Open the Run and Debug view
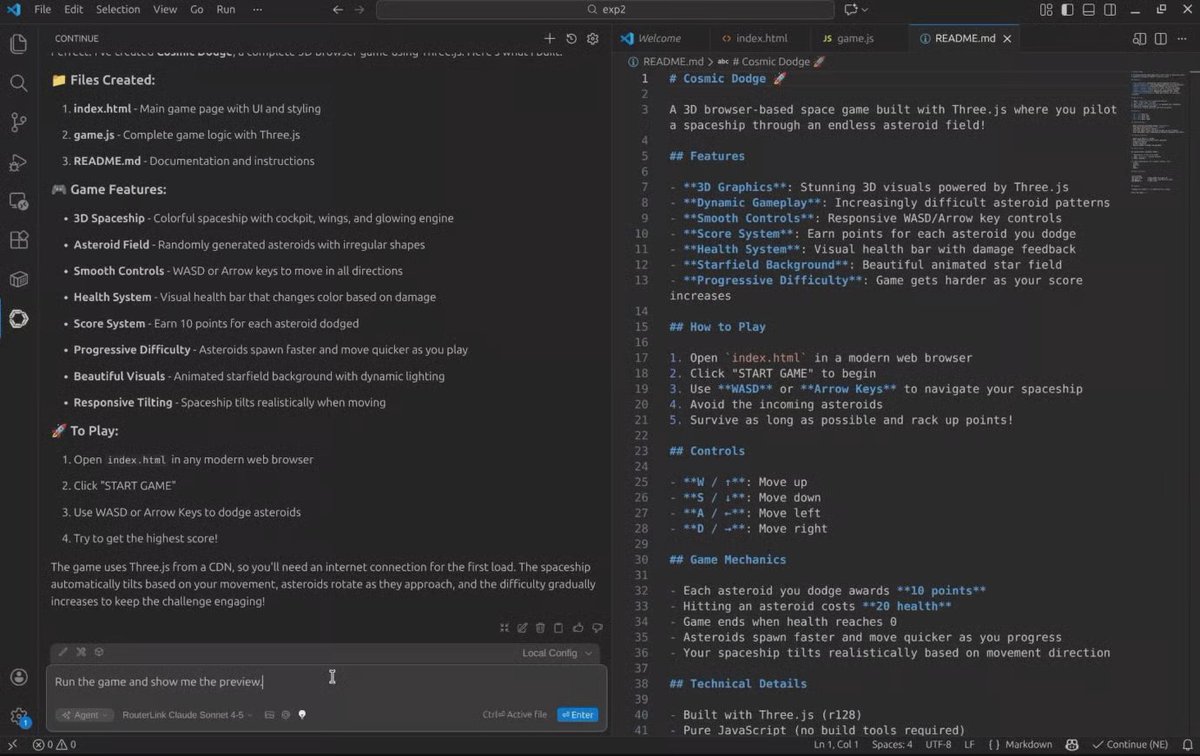The height and width of the screenshot is (756, 1200). click(18, 162)
